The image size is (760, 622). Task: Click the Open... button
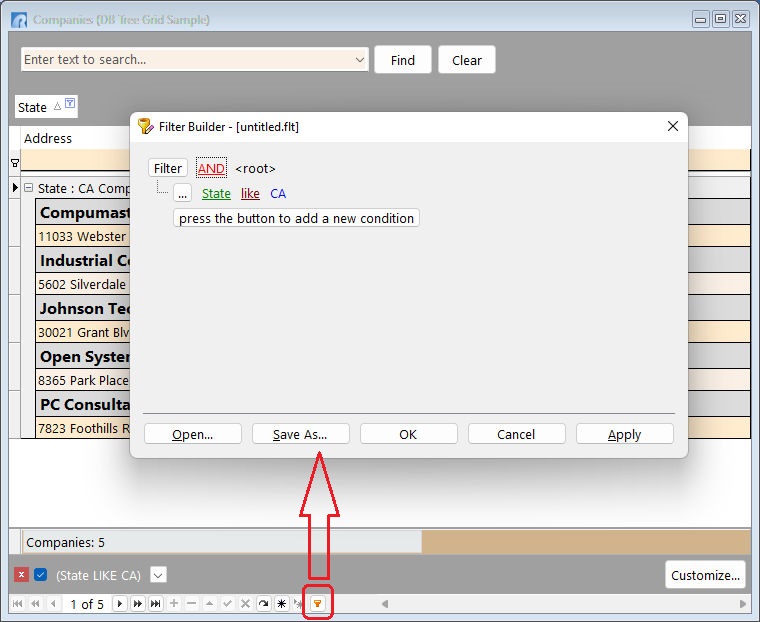pos(193,434)
